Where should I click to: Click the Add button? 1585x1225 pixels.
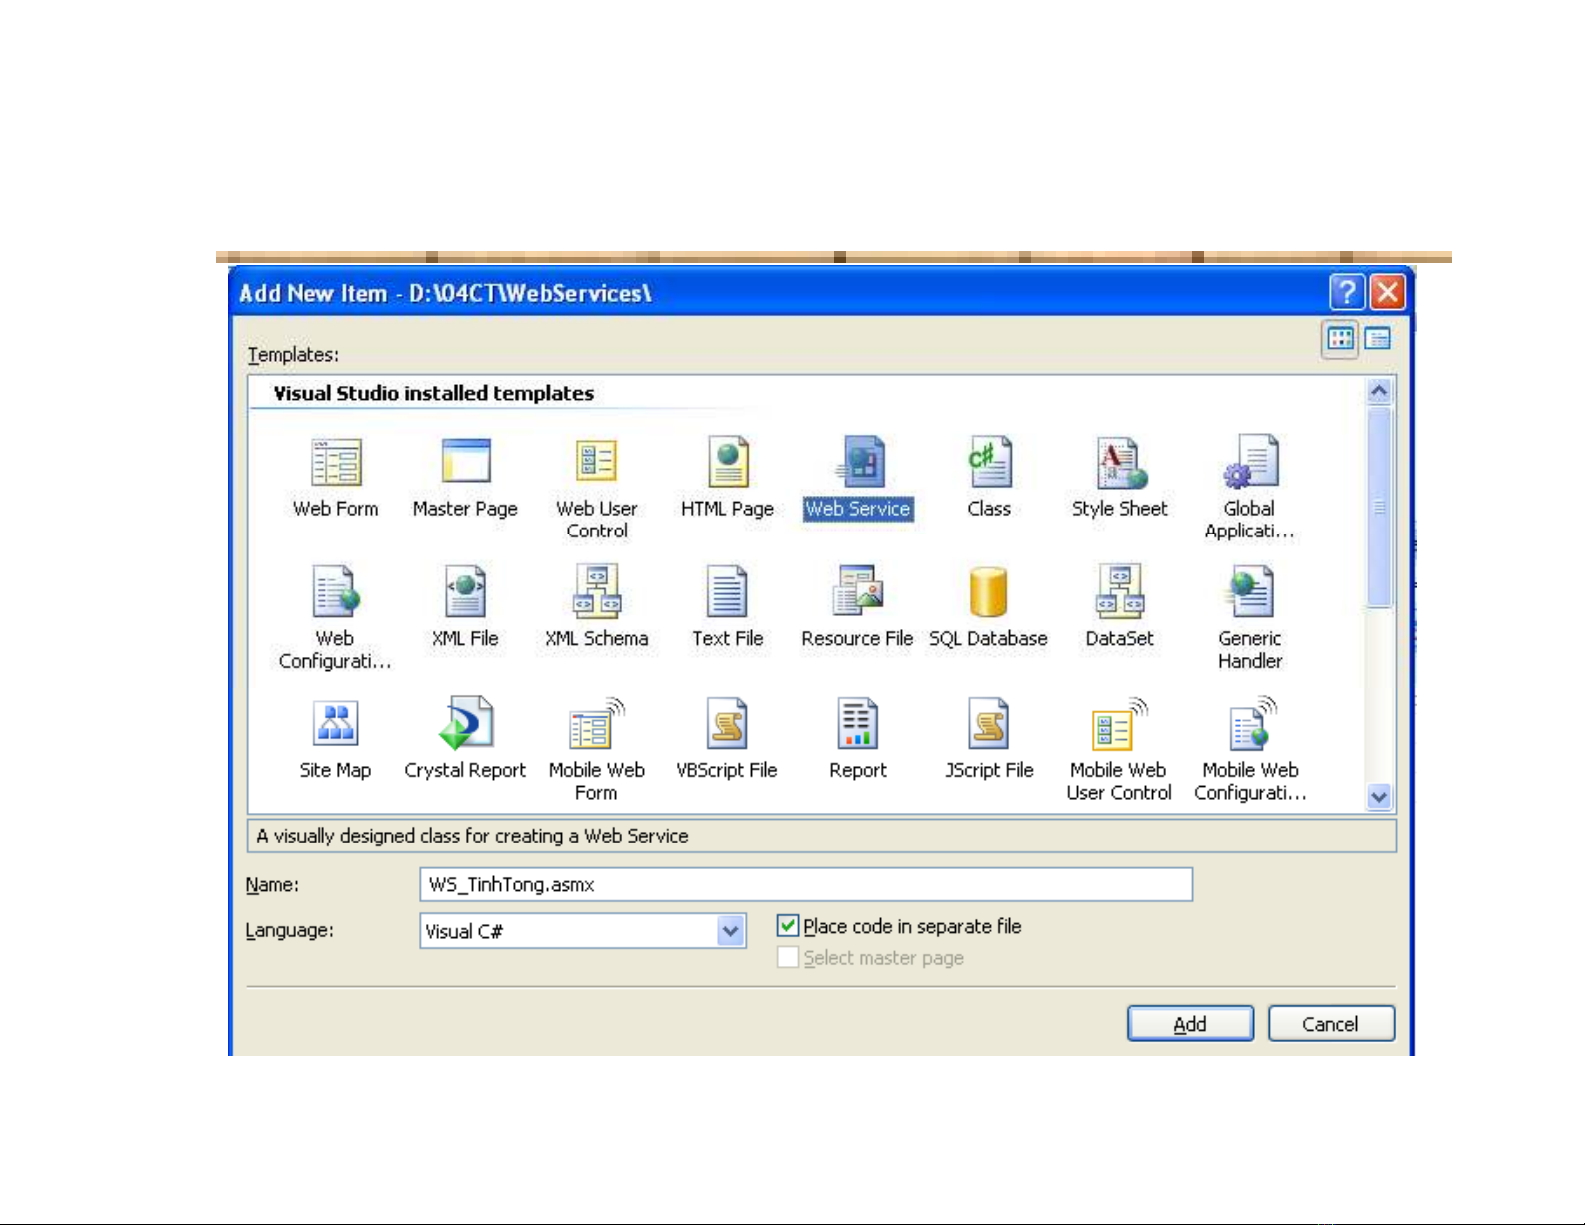click(1190, 1024)
